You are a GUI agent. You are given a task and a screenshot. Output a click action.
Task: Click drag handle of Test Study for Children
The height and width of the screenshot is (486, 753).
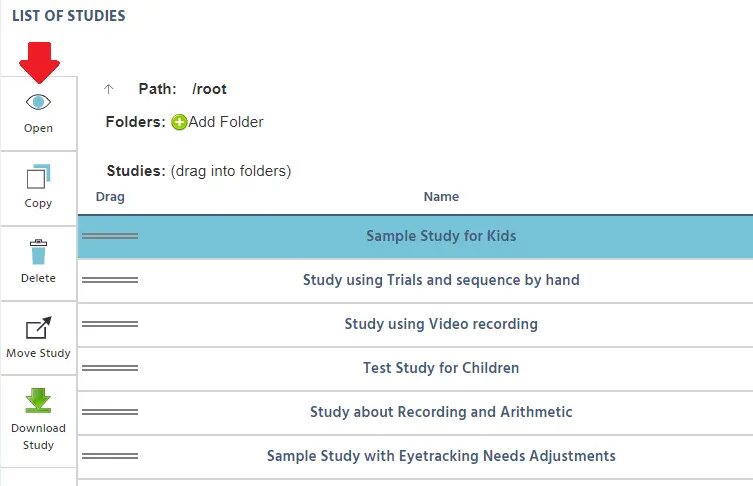tap(110, 368)
